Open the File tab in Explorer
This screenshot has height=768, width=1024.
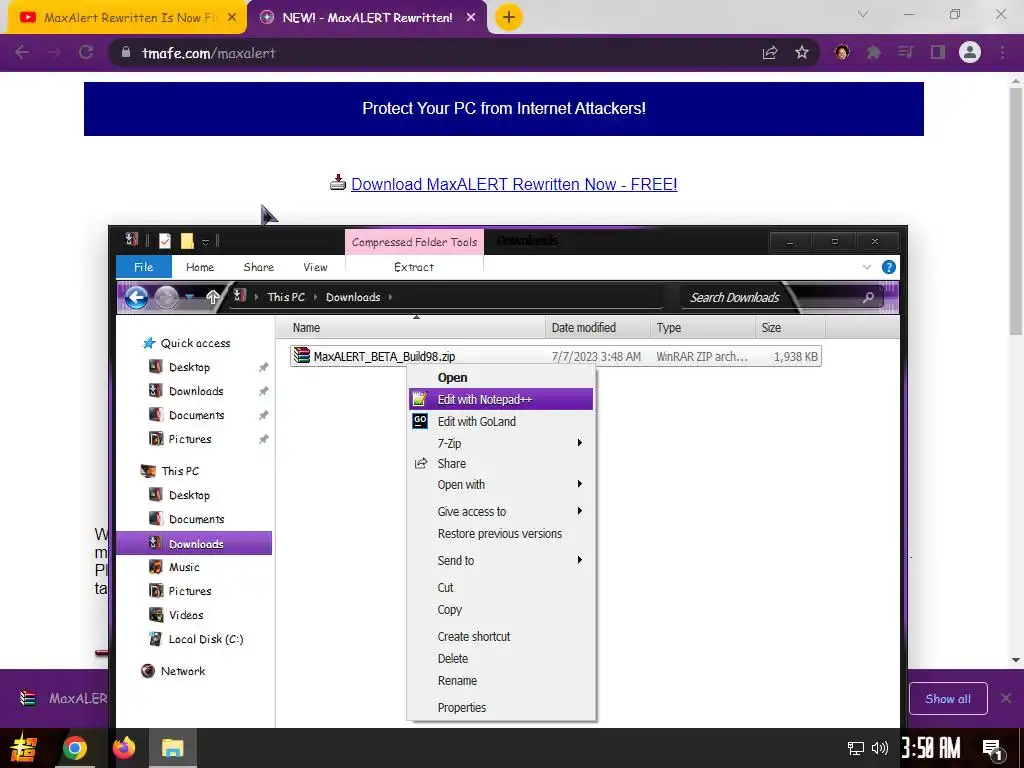pos(144,267)
